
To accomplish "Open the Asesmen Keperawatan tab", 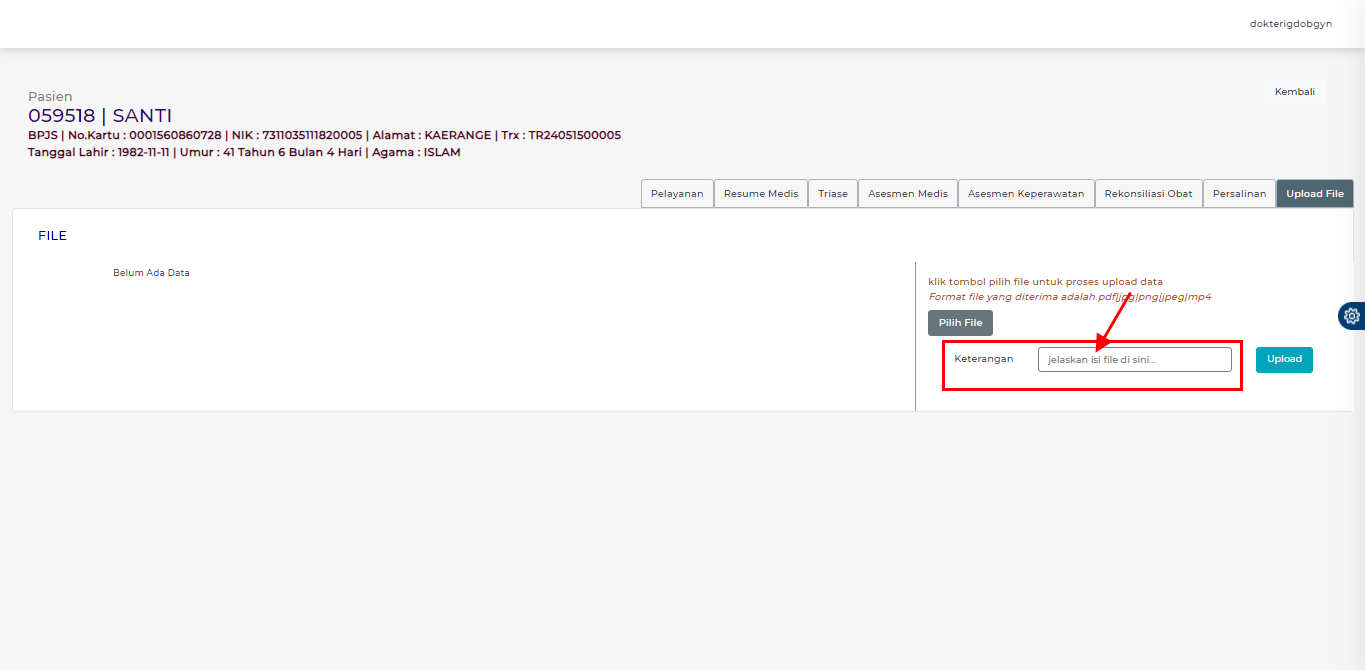I will coord(1025,194).
